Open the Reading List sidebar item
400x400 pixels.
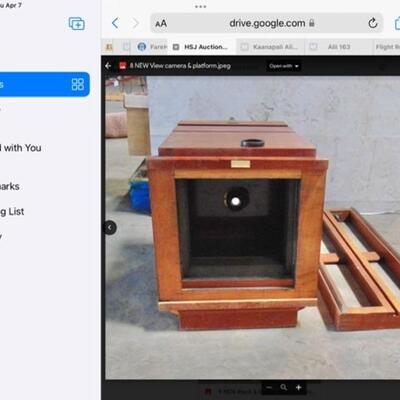click(12, 212)
